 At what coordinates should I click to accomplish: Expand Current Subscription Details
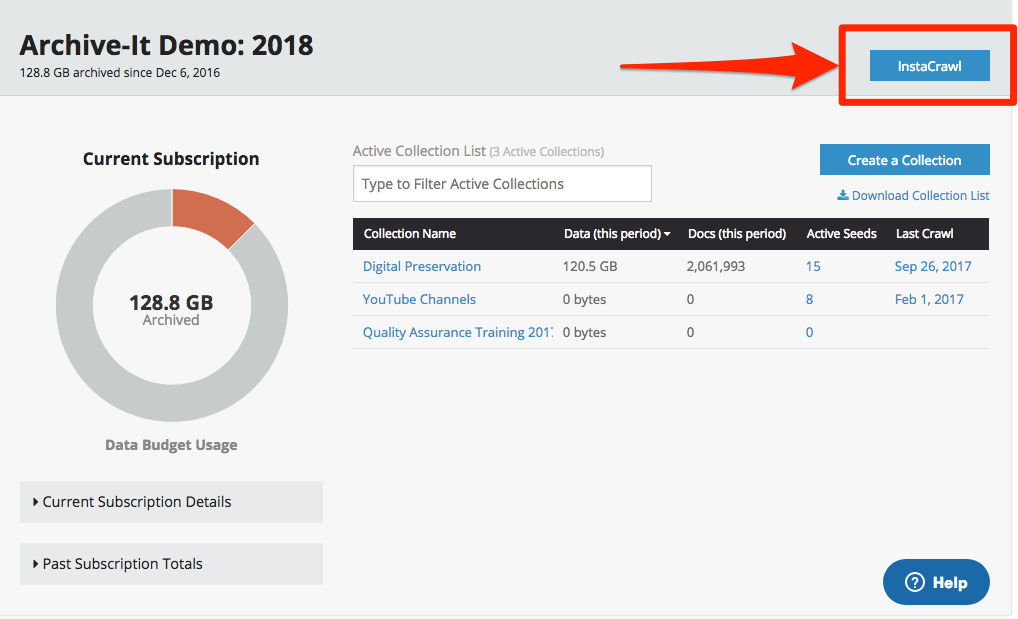tap(171, 502)
